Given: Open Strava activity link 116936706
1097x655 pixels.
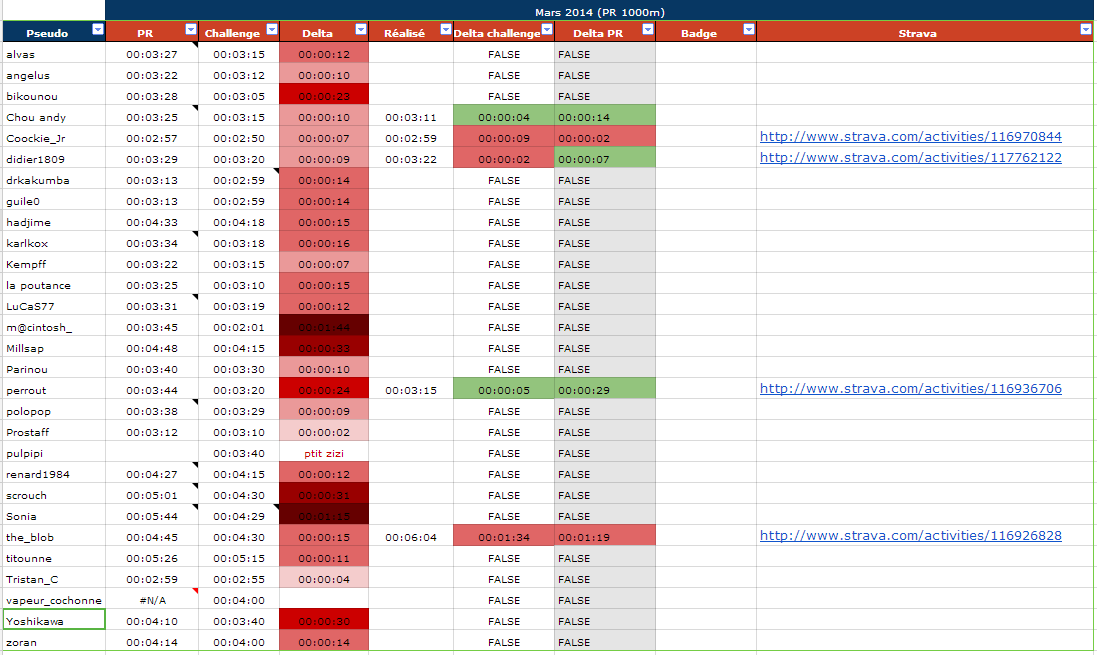Looking at the screenshot, I should pos(910,388).
